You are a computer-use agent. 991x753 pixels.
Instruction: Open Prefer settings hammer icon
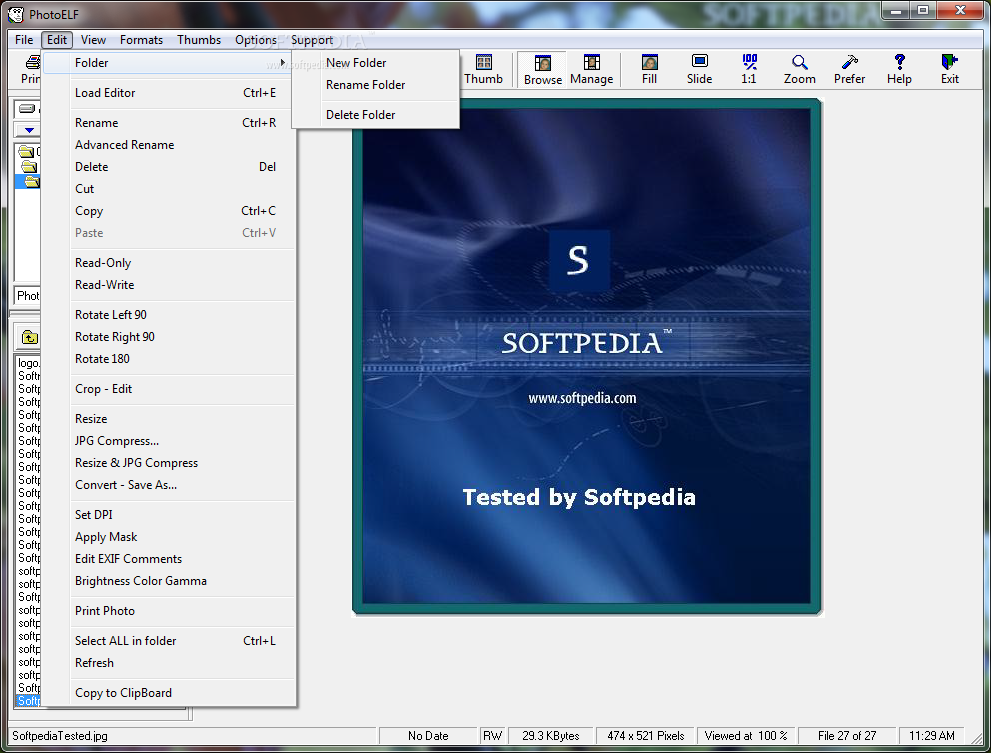[849, 69]
